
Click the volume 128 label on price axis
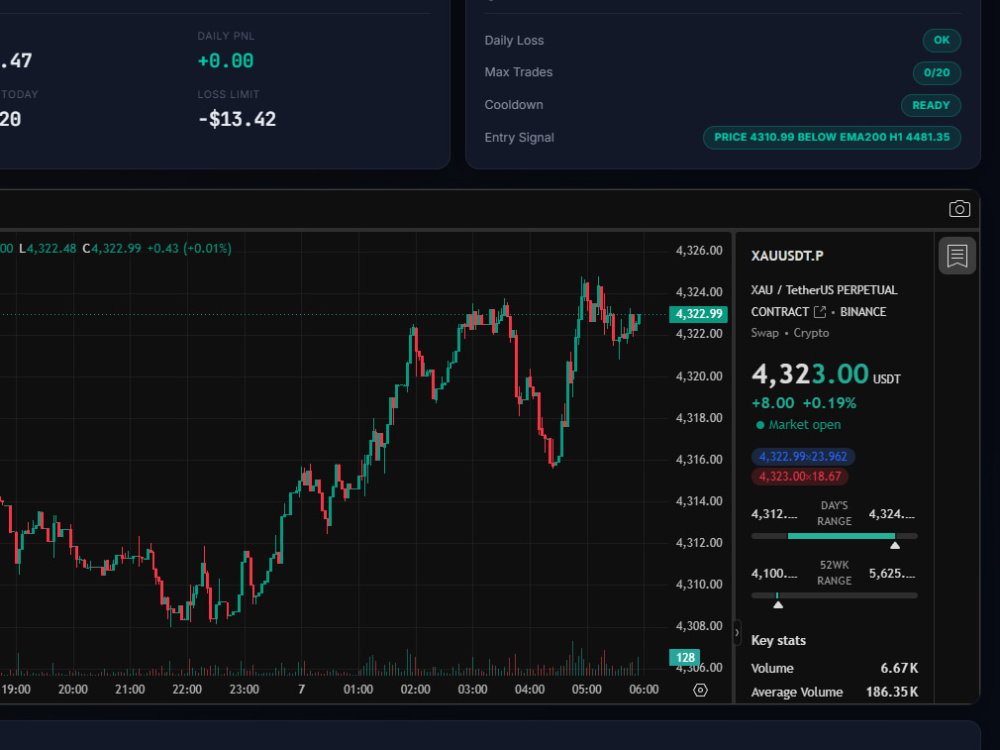[684, 658]
